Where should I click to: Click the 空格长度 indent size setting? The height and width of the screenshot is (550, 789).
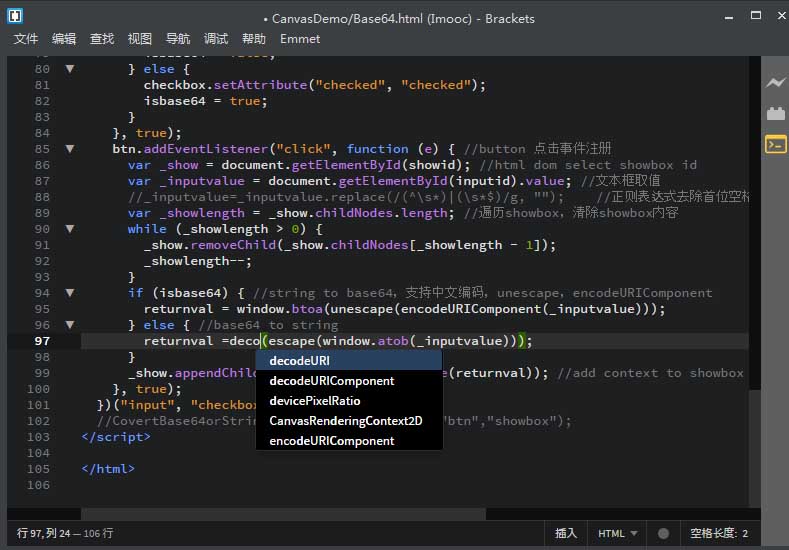coord(718,534)
